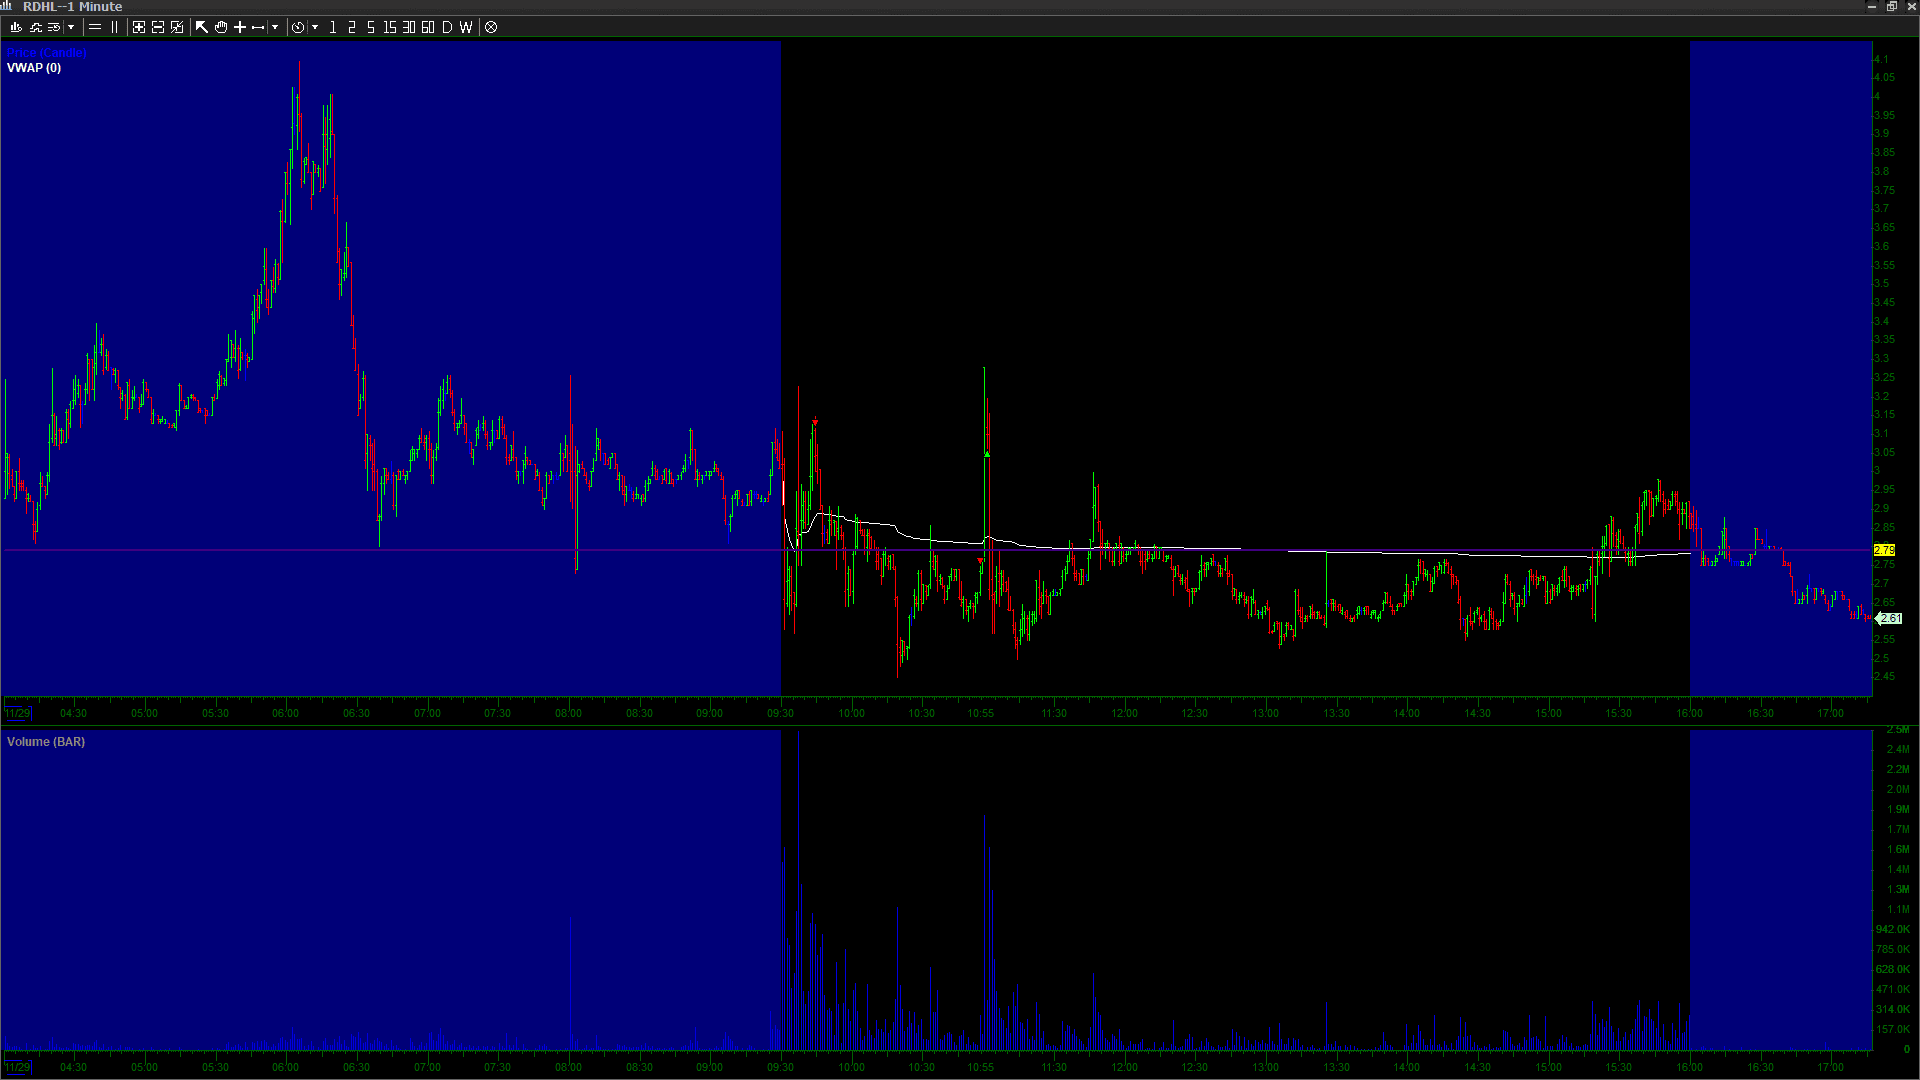The image size is (1920, 1080).
Task: Select the horizontal measure line tool
Action: coord(258,27)
